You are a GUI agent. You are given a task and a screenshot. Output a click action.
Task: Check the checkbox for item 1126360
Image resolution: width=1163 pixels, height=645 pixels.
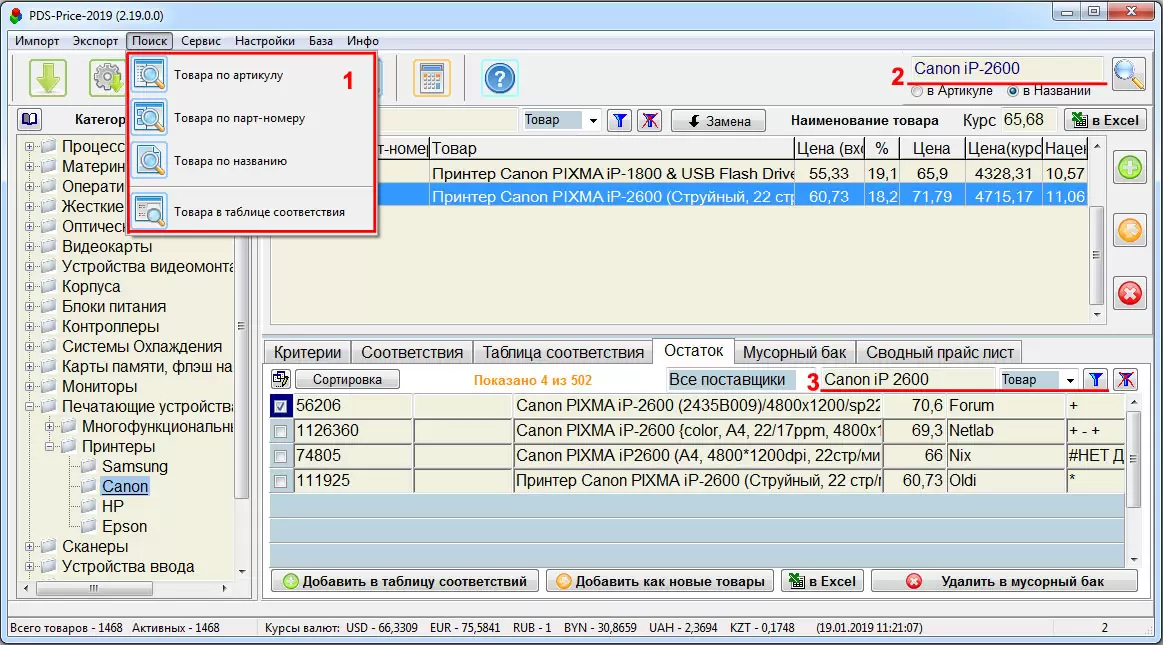[281, 431]
